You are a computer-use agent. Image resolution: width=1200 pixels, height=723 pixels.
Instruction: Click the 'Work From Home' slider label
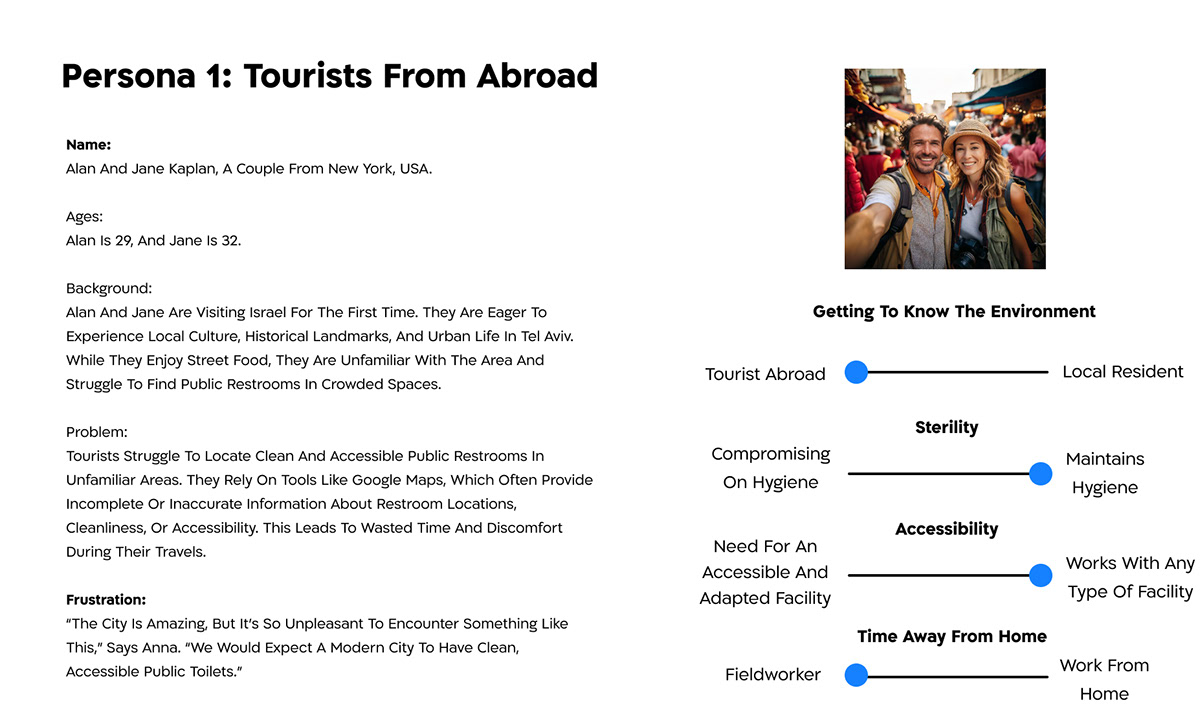pyautogui.click(x=1104, y=679)
